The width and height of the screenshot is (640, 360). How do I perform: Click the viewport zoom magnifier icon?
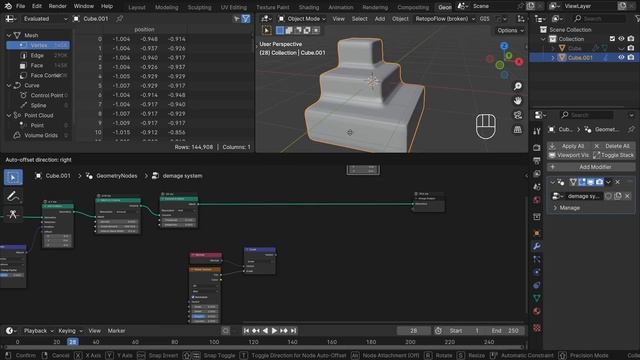518,86
